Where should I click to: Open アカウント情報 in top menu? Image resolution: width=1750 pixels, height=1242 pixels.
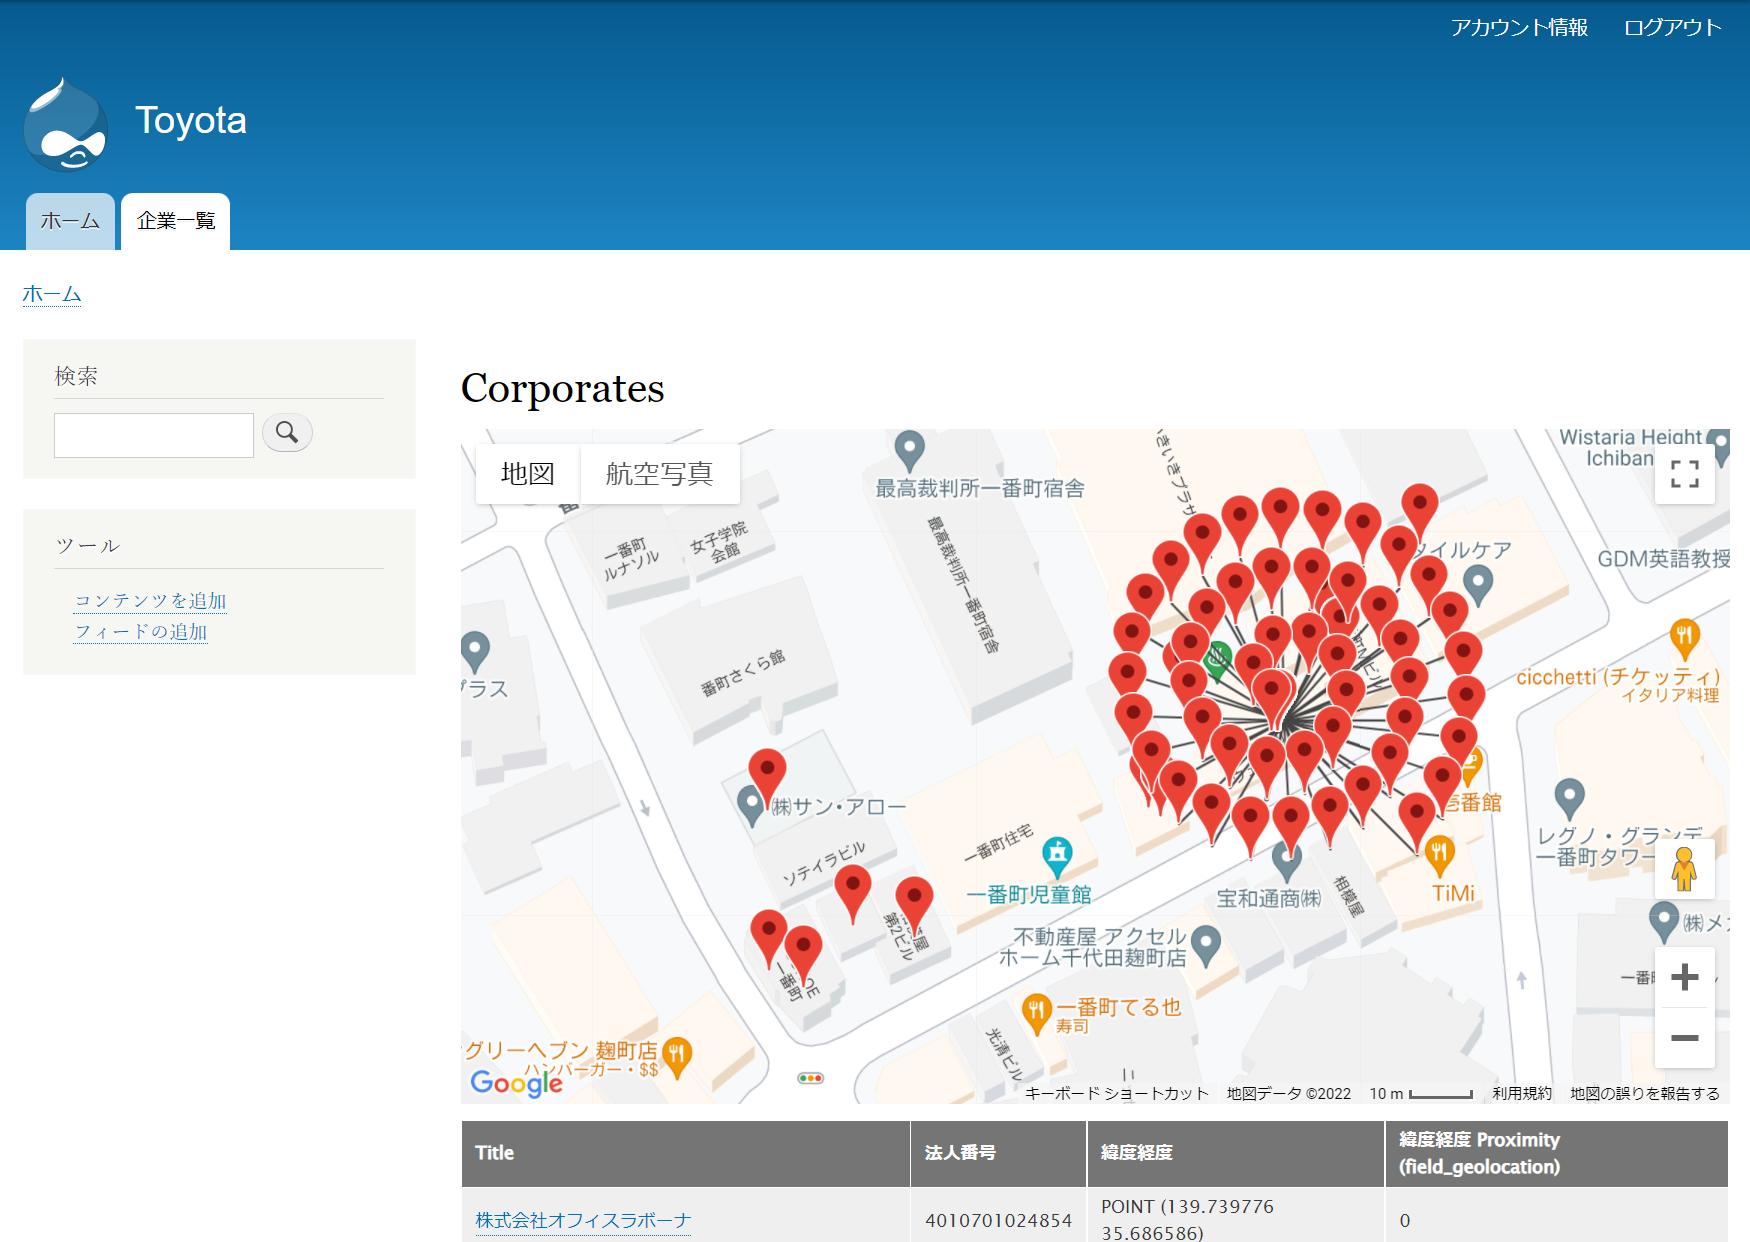1519,28
